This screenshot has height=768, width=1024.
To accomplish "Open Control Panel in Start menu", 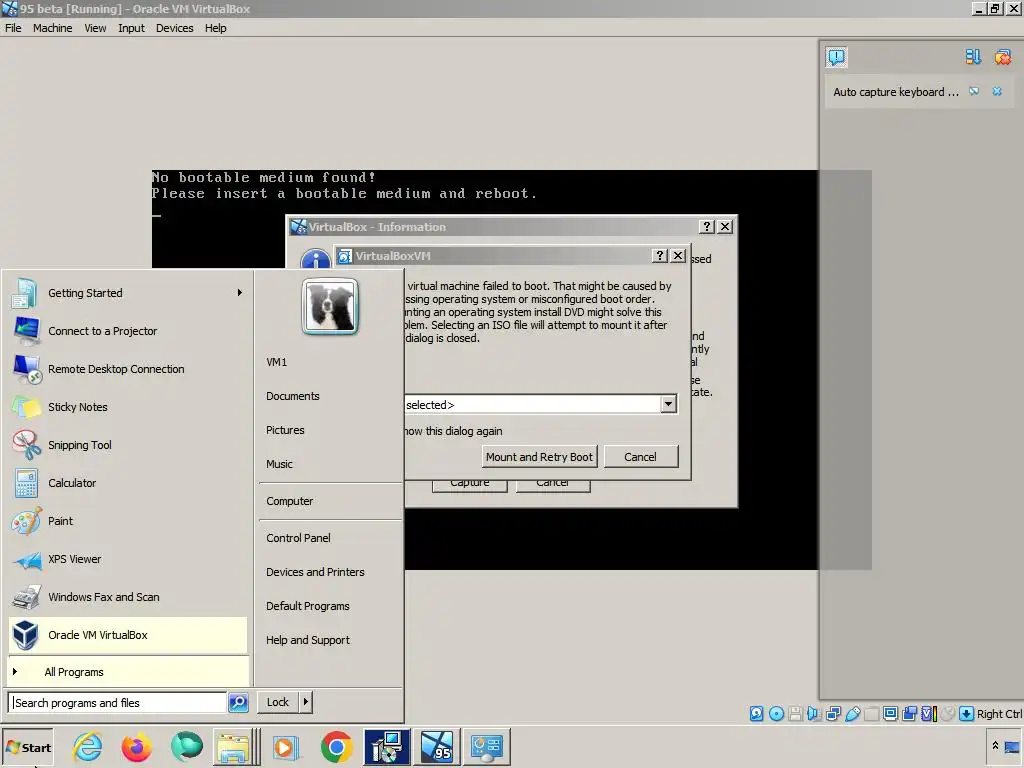I will (x=298, y=537).
